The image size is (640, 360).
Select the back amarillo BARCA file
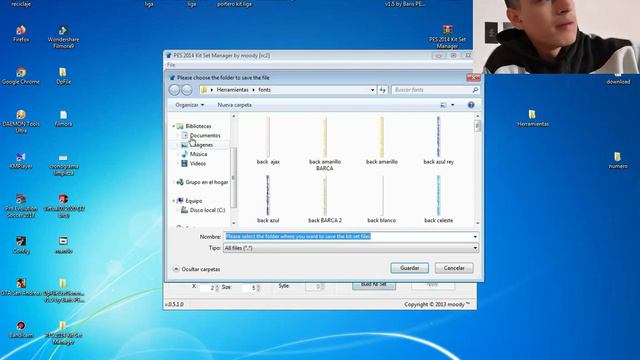[x=325, y=144]
